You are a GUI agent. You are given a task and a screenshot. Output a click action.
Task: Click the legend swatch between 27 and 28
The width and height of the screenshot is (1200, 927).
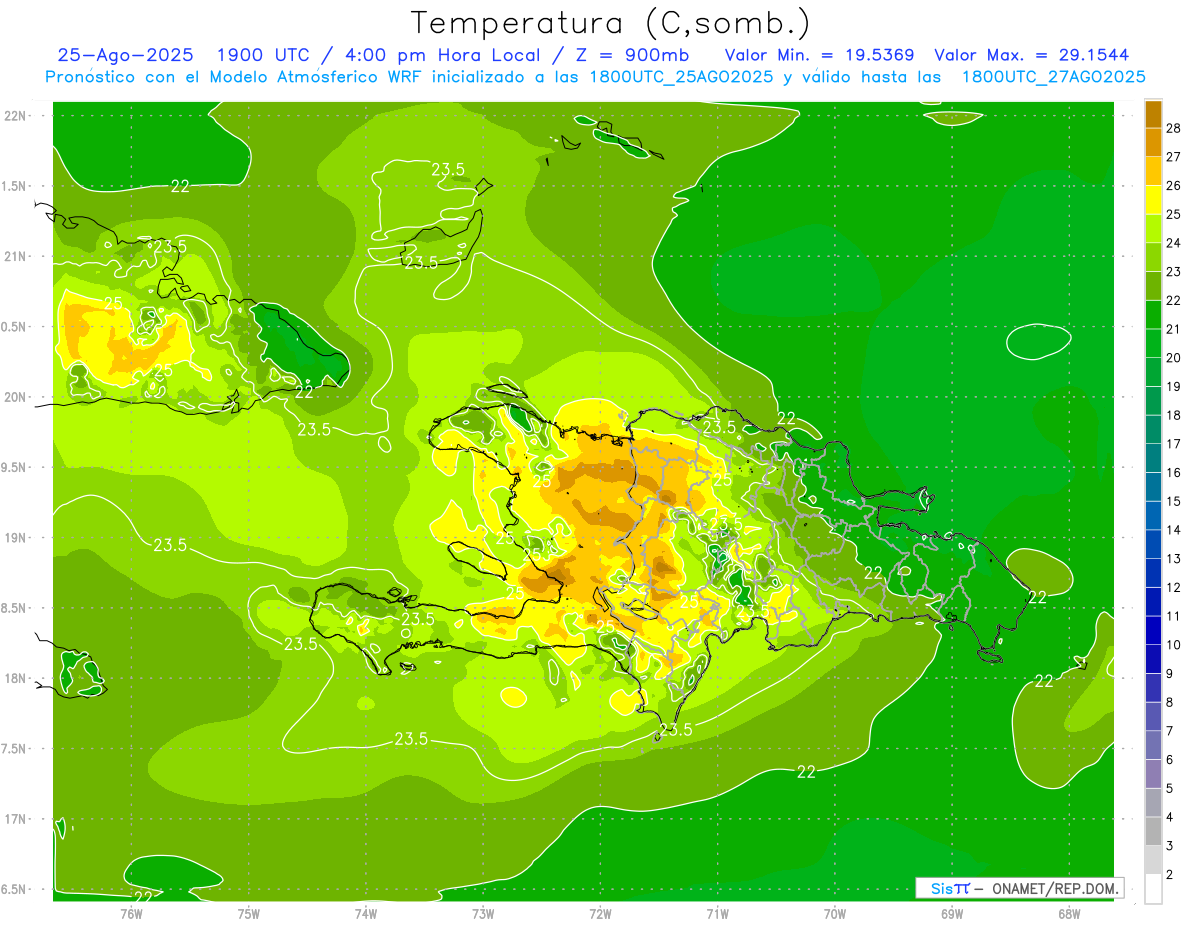pos(1154,142)
